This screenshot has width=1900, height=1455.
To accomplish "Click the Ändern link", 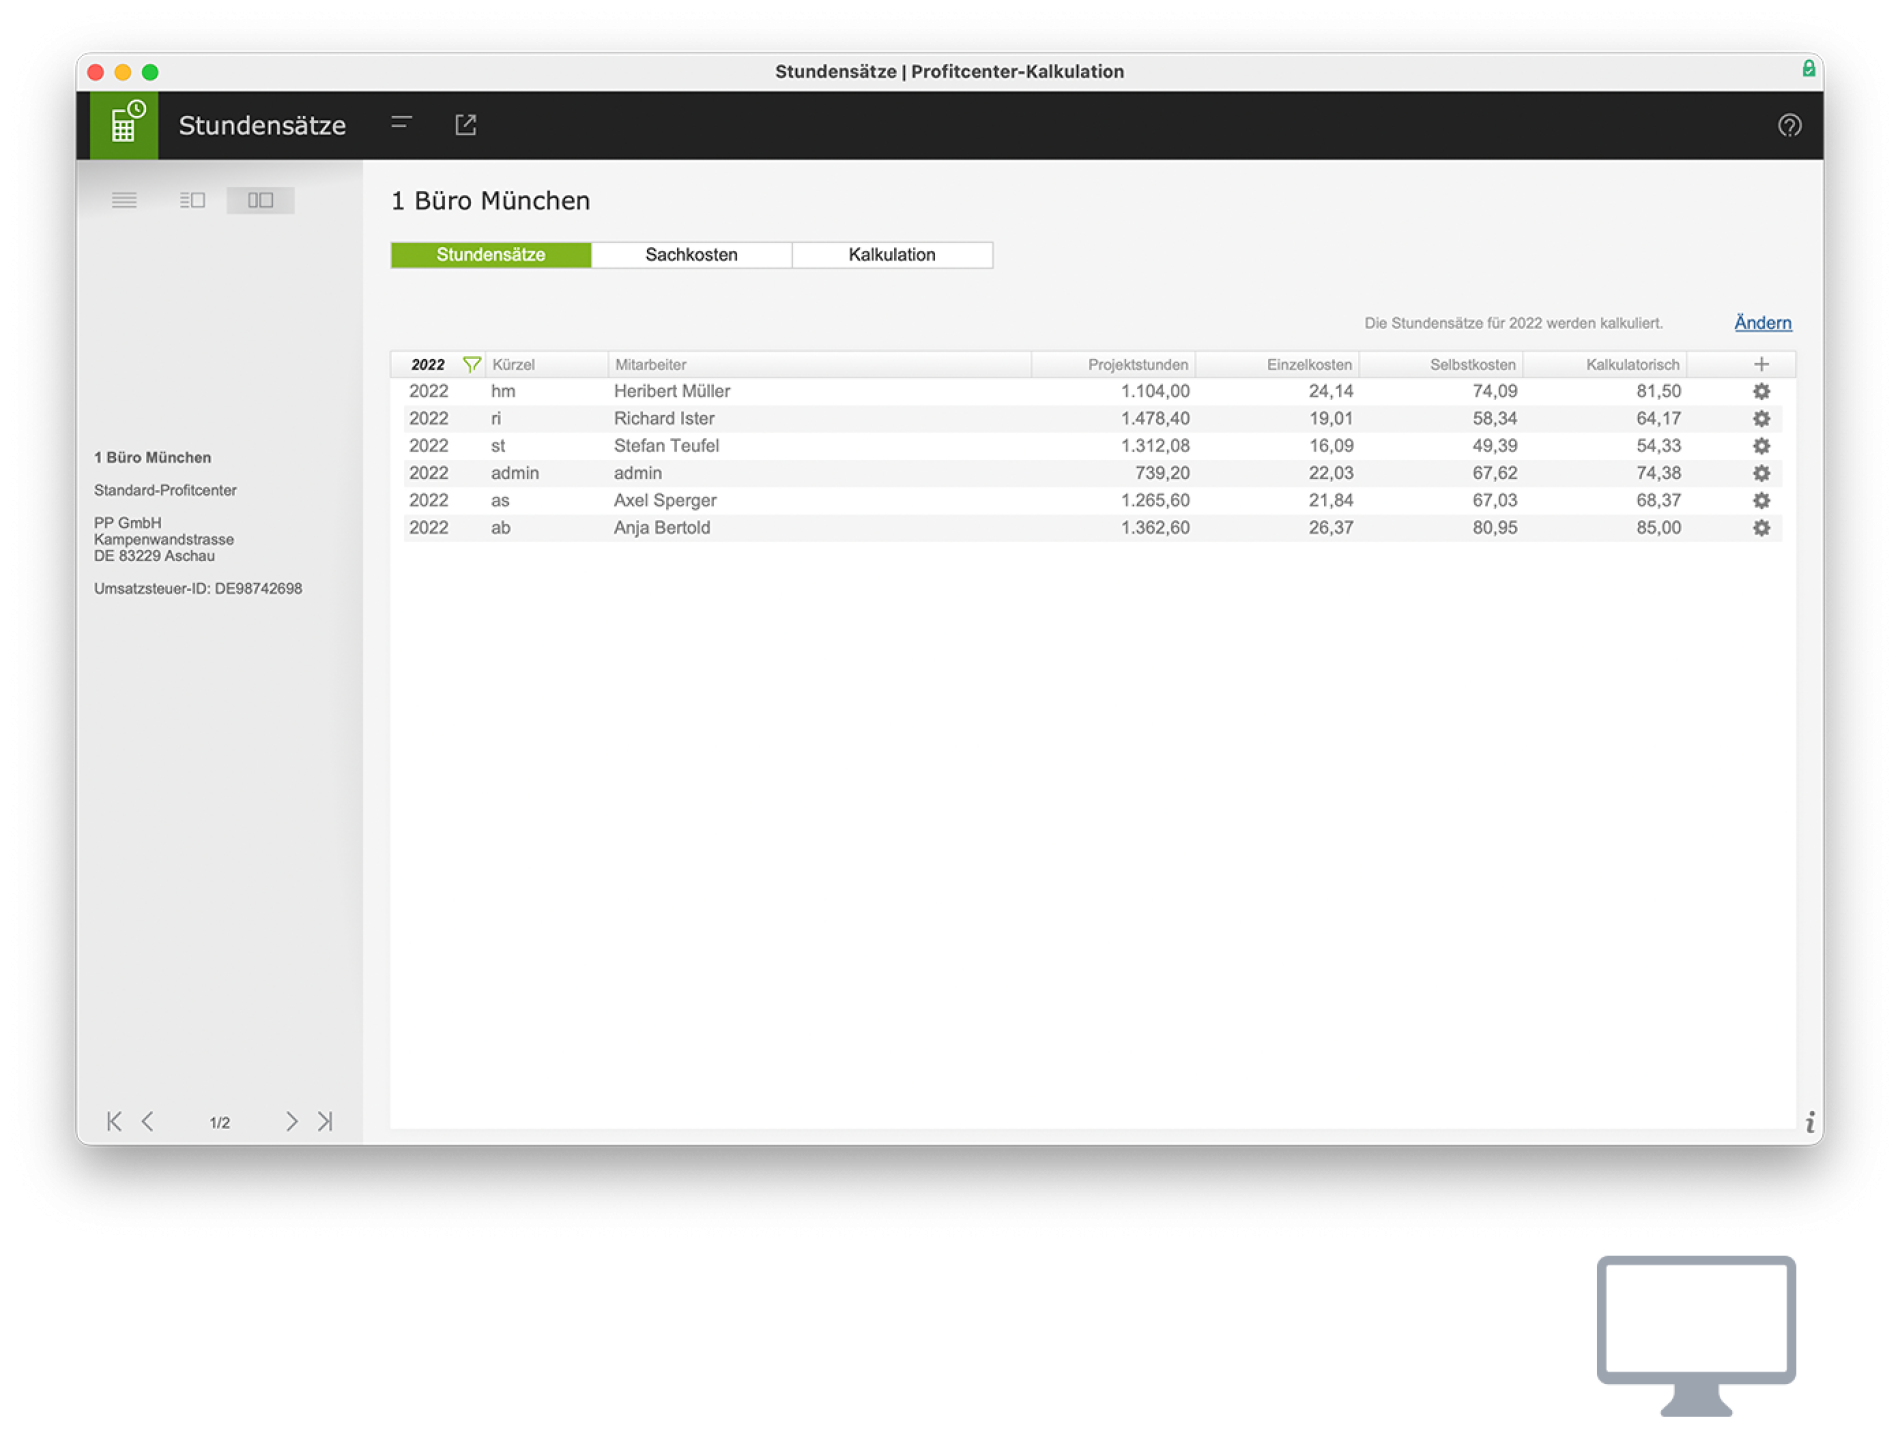I will pos(1762,323).
